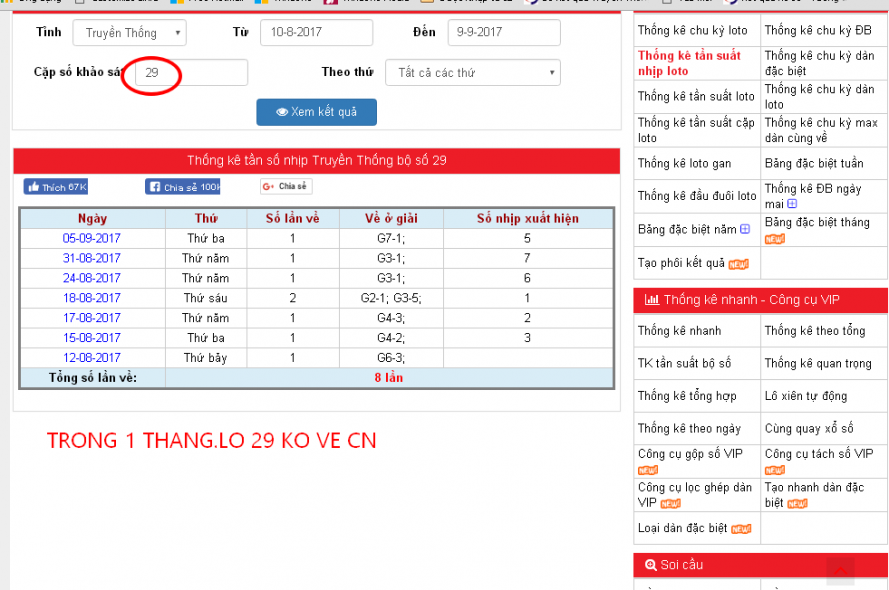
Task: Click the Facebook like button Thích 67K
Action: (x=56, y=187)
